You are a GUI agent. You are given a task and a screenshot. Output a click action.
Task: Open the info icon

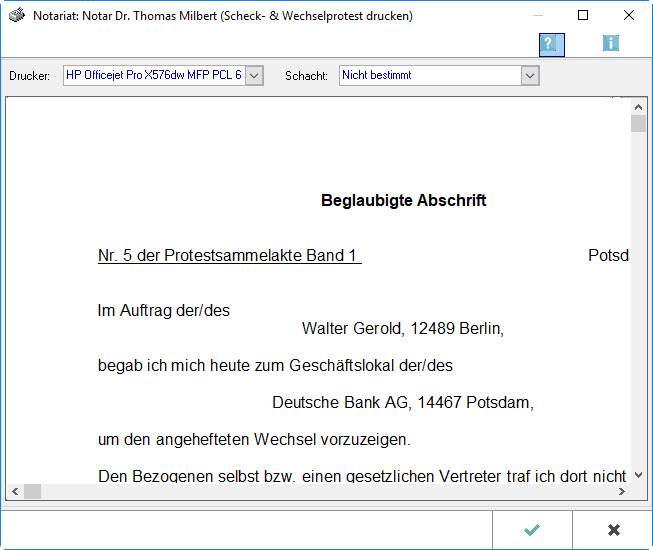[611, 43]
